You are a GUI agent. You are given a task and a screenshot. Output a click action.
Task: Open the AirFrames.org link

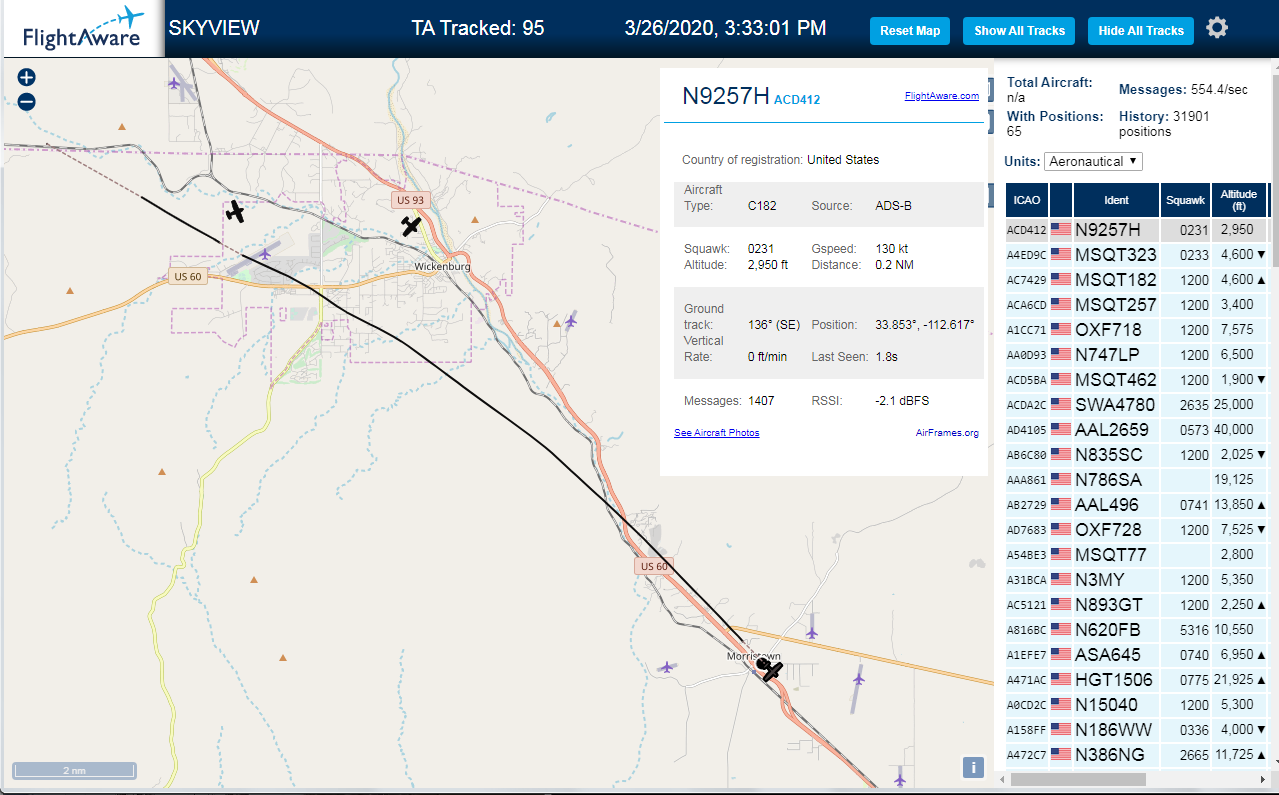click(x=947, y=433)
